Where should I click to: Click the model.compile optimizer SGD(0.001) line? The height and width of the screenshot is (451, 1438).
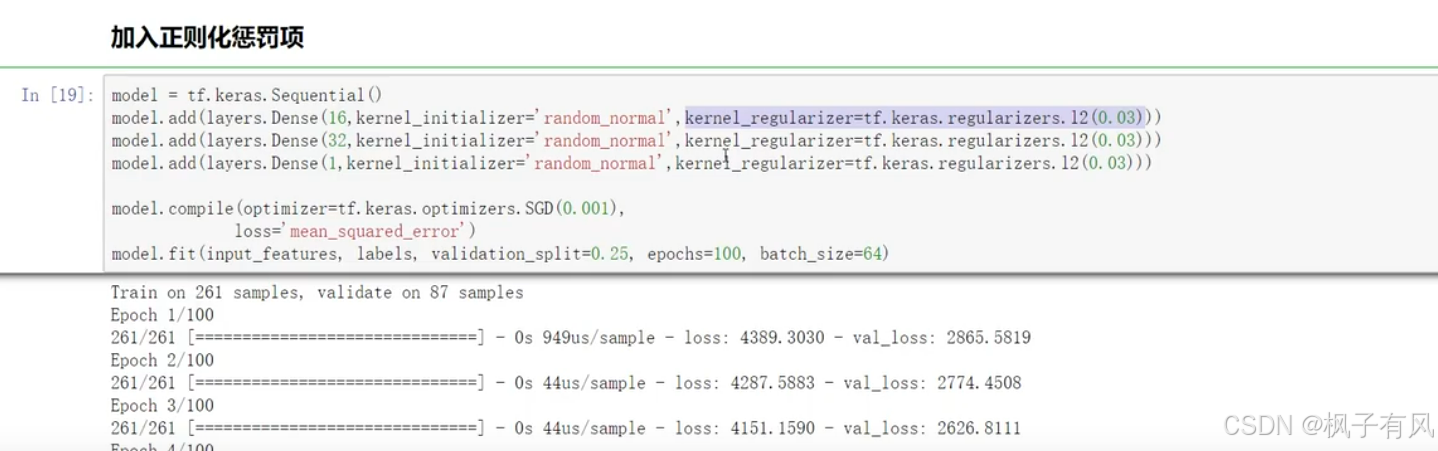(367, 208)
